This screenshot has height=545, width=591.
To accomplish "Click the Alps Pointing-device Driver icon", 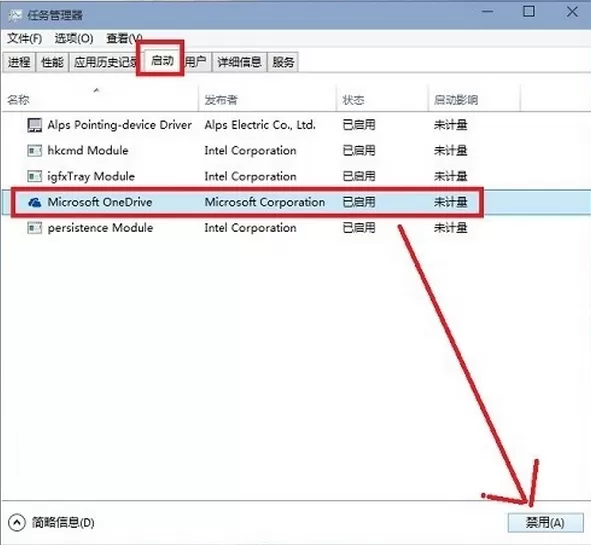I will (35, 125).
